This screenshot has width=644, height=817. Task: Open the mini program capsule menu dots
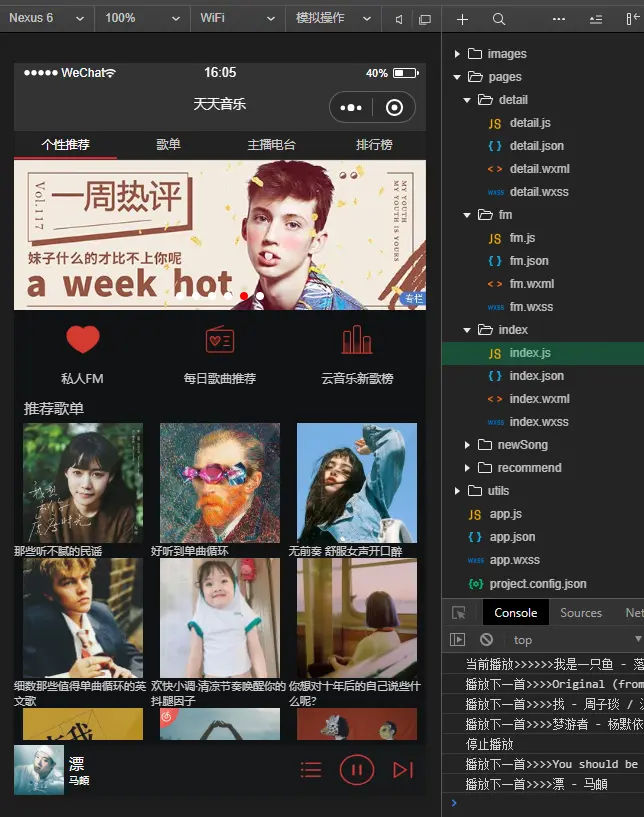pyautogui.click(x=351, y=107)
